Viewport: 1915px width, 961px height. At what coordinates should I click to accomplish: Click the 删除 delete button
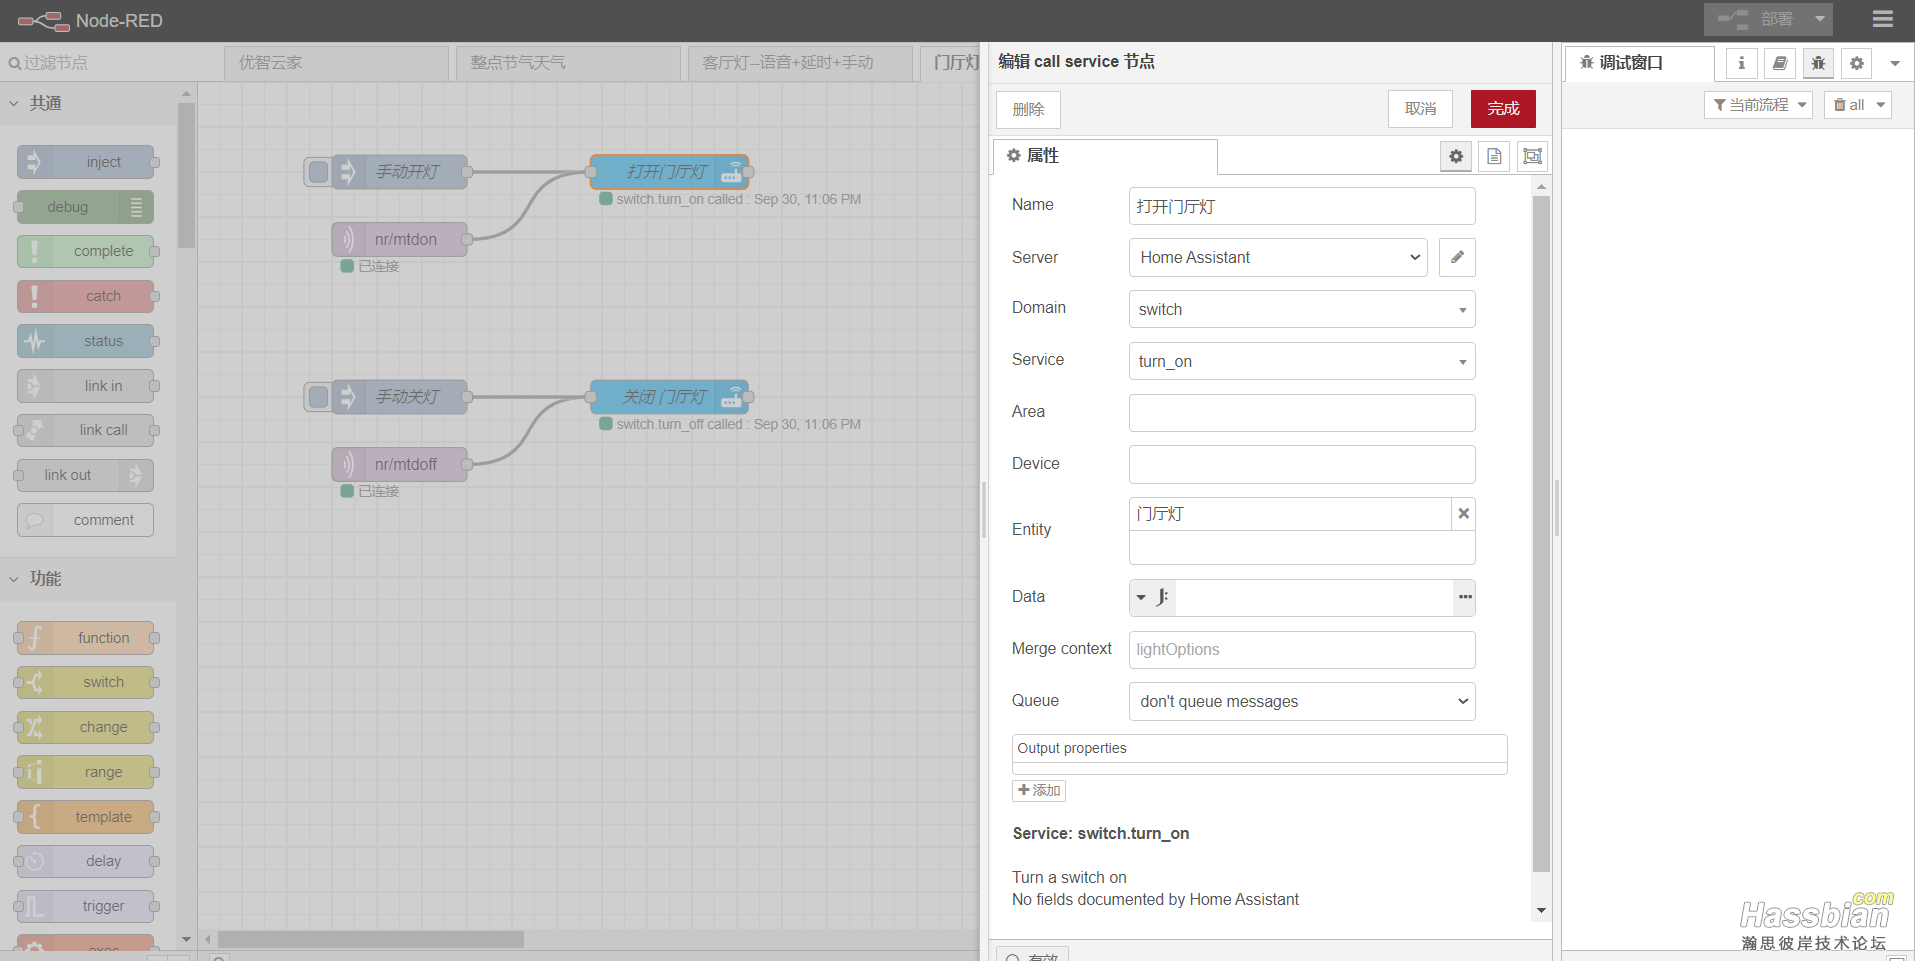point(1028,109)
